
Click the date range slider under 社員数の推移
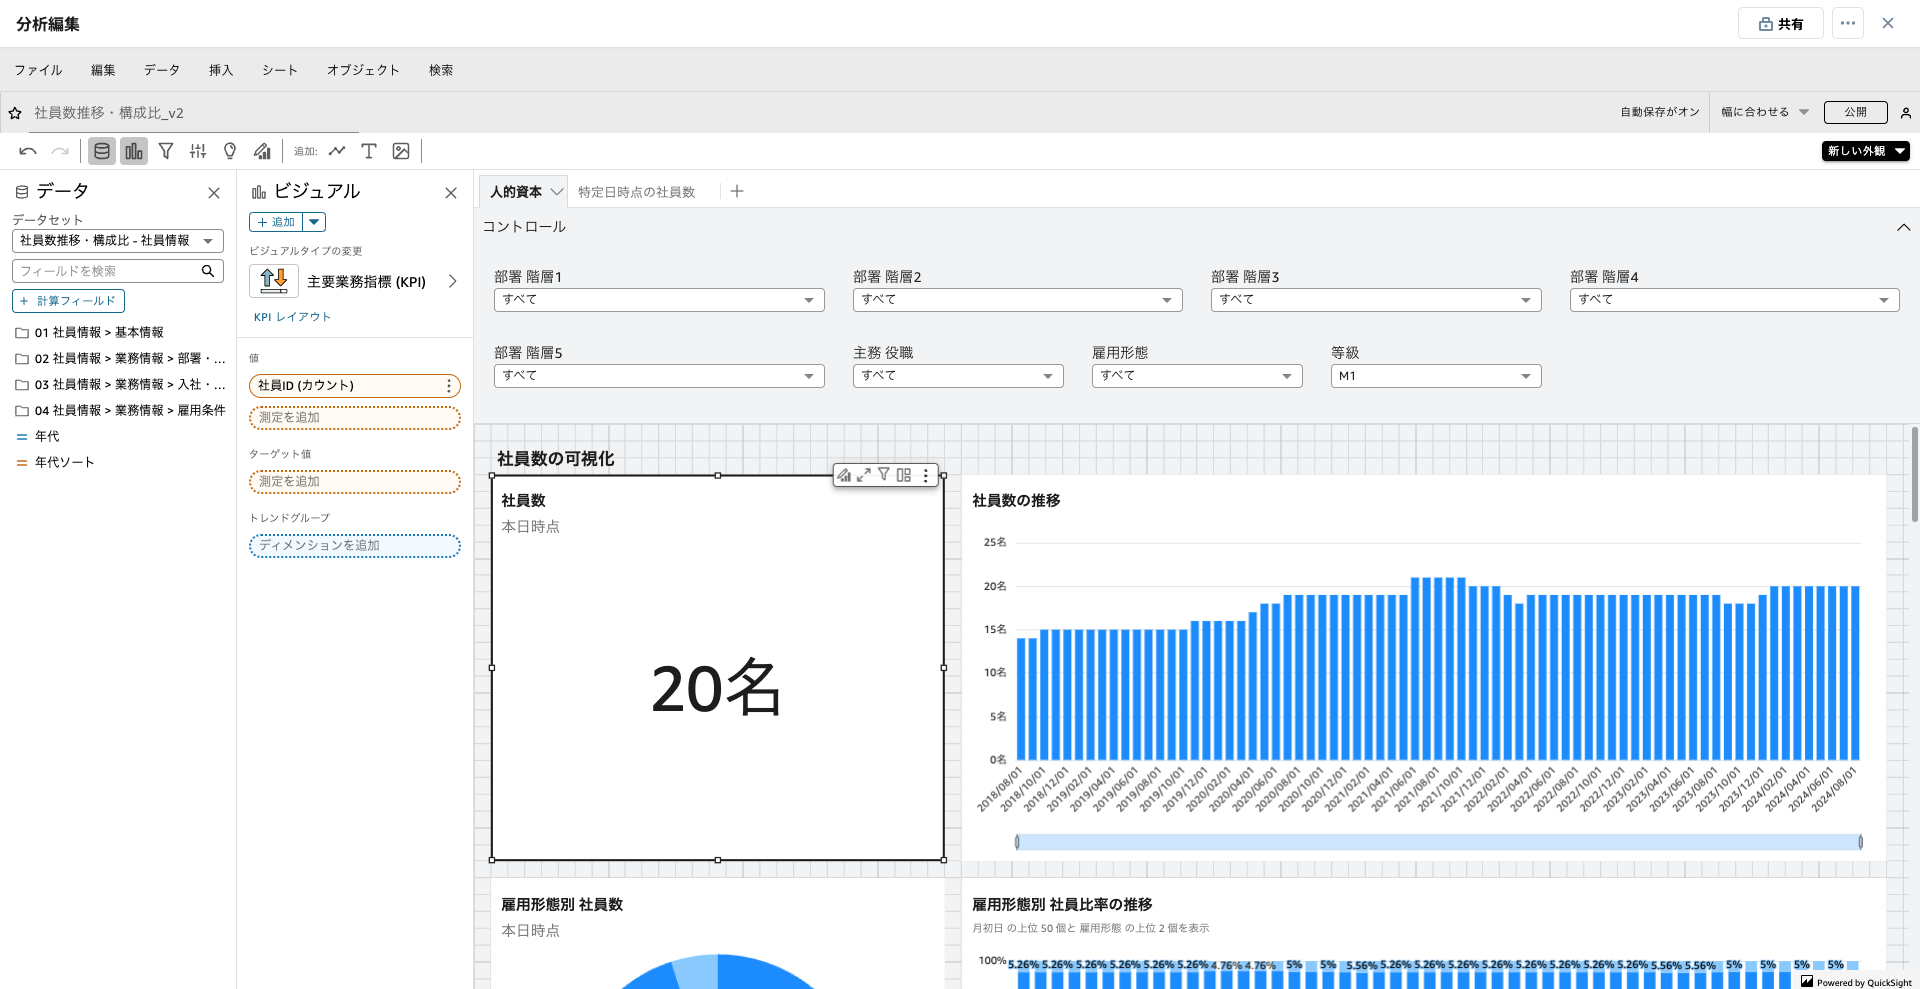[x=1438, y=842]
